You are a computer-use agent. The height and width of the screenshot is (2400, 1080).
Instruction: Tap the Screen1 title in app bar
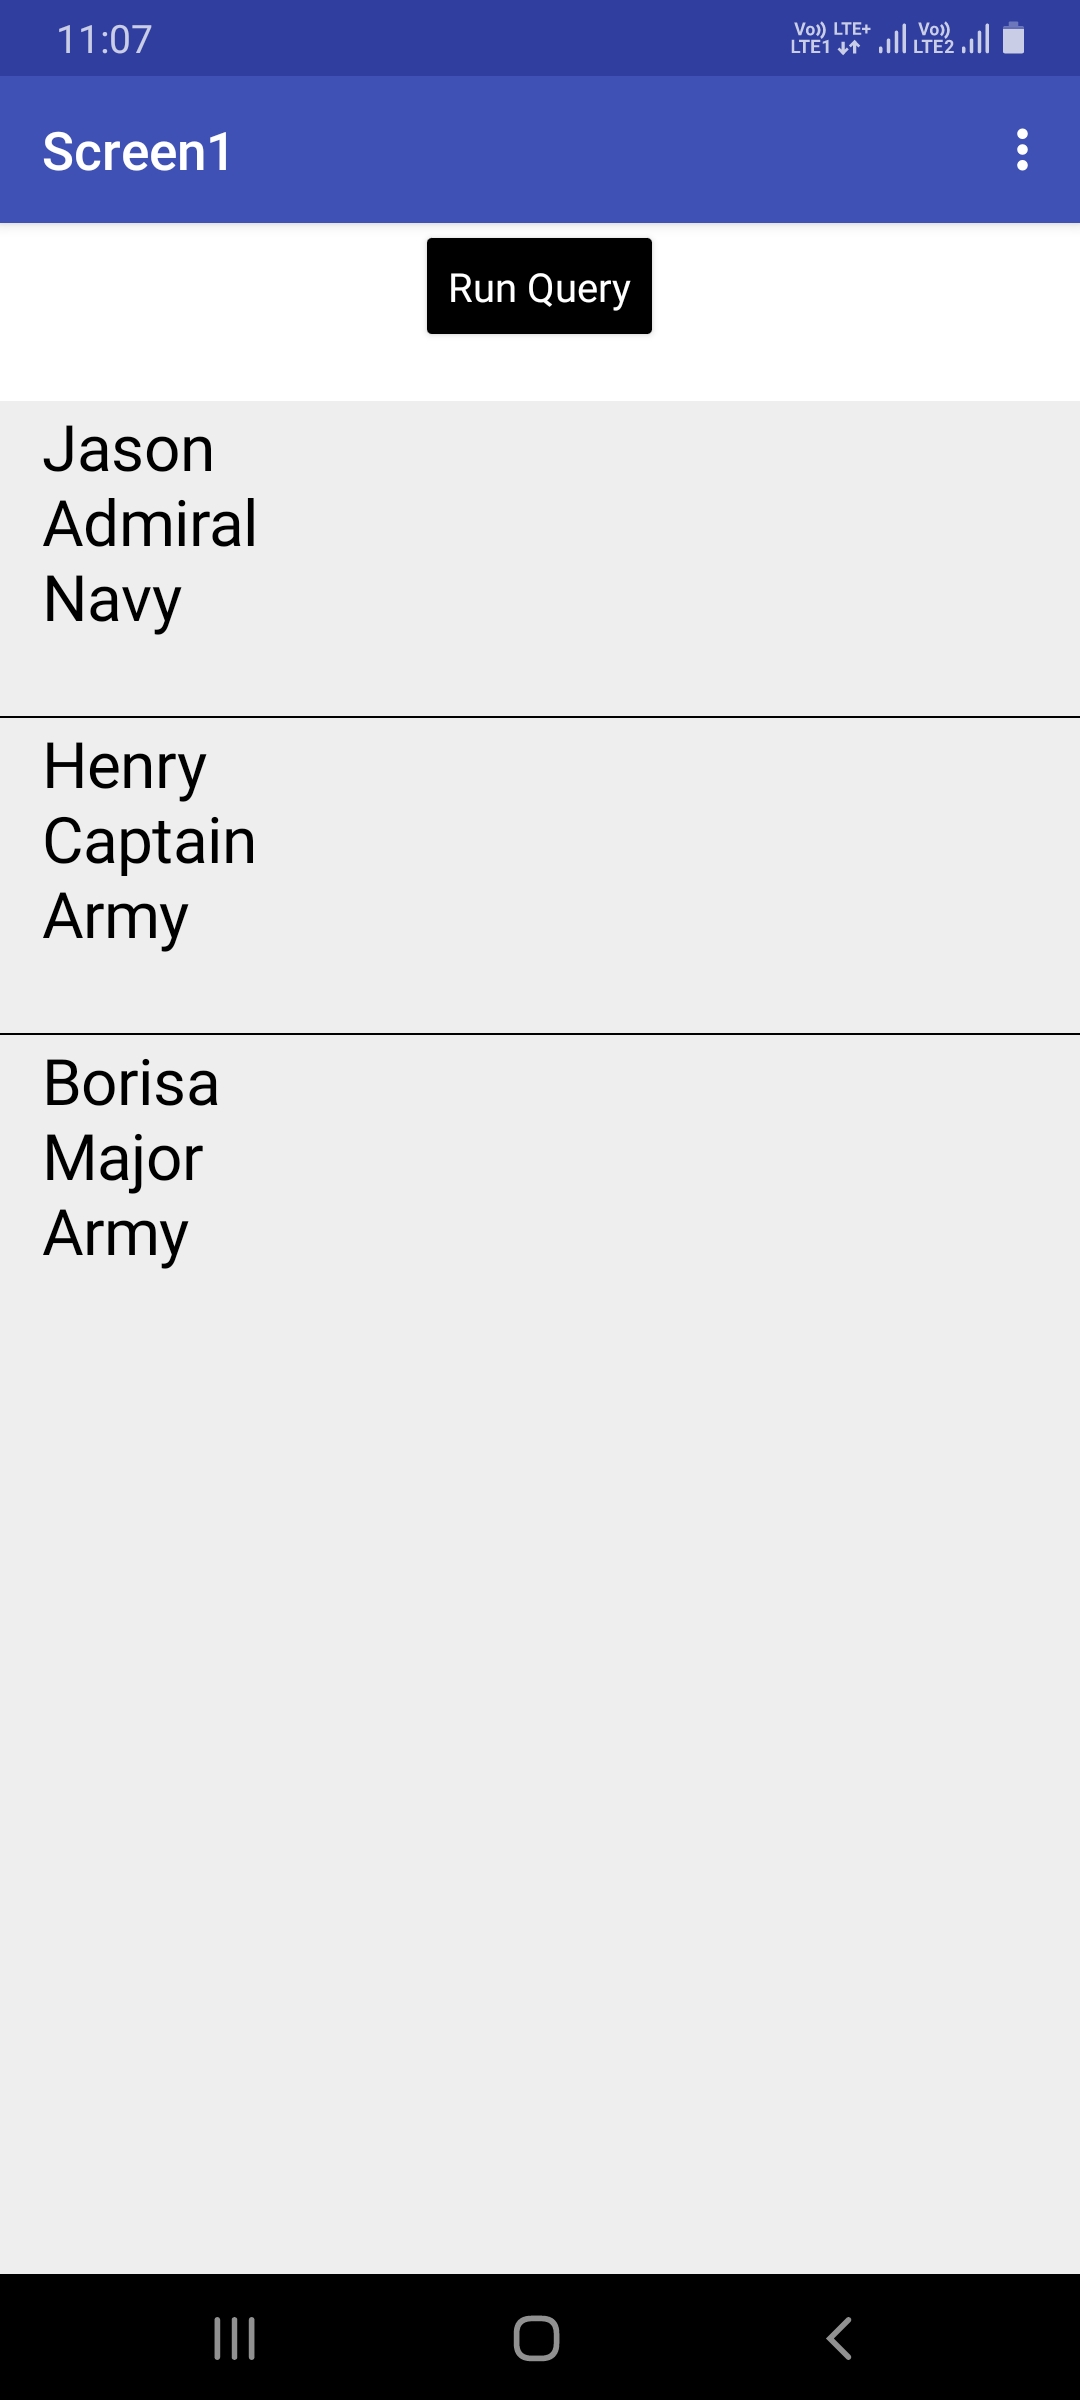click(137, 152)
